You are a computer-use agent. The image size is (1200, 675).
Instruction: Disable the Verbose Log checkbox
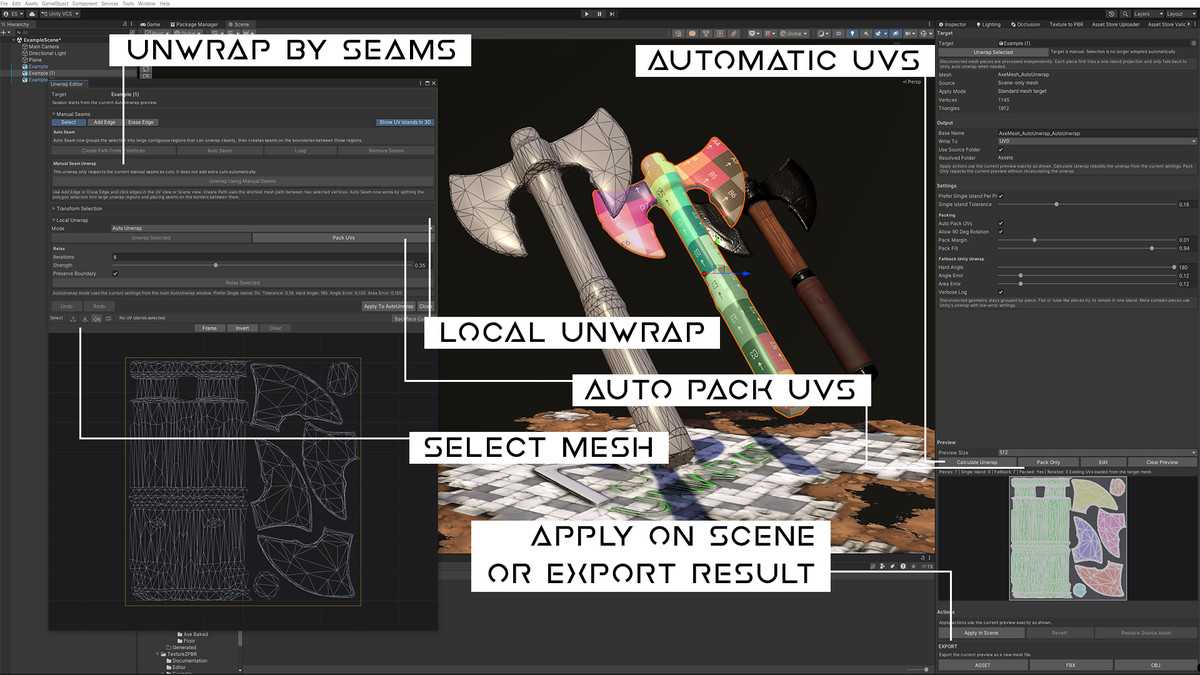point(1000,292)
